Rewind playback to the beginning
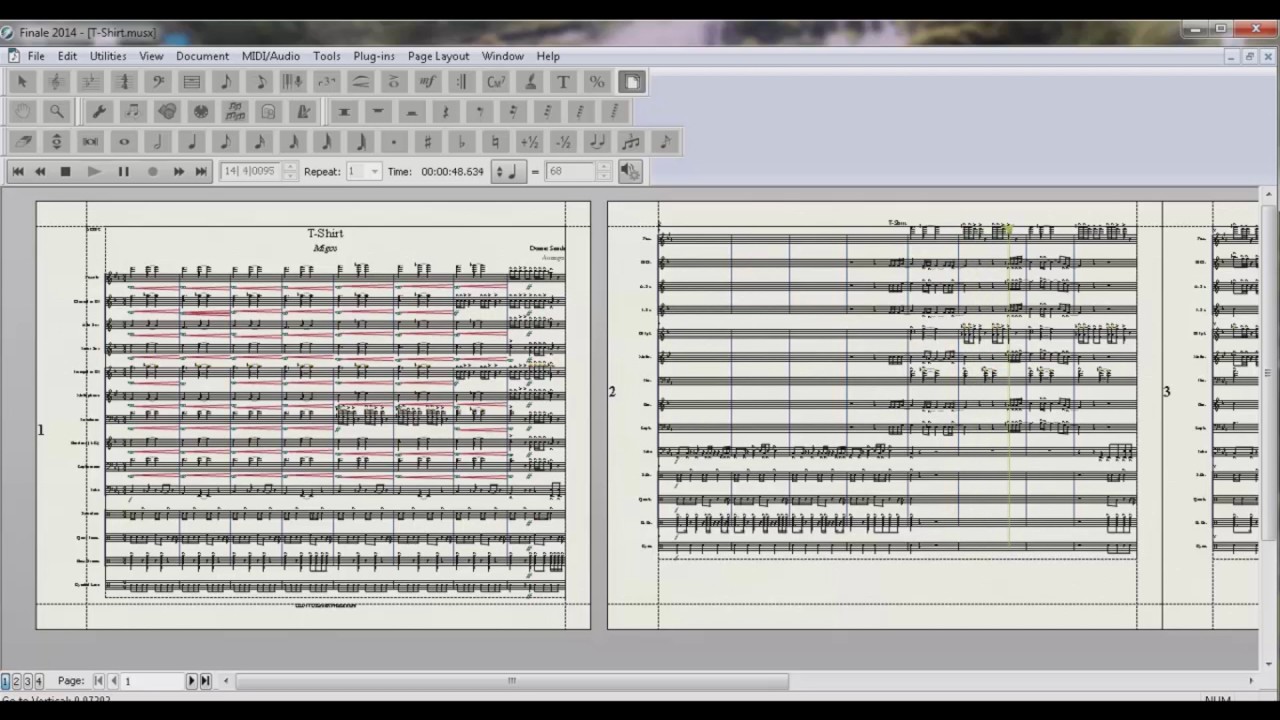The image size is (1280, 720). click(18, 172)
